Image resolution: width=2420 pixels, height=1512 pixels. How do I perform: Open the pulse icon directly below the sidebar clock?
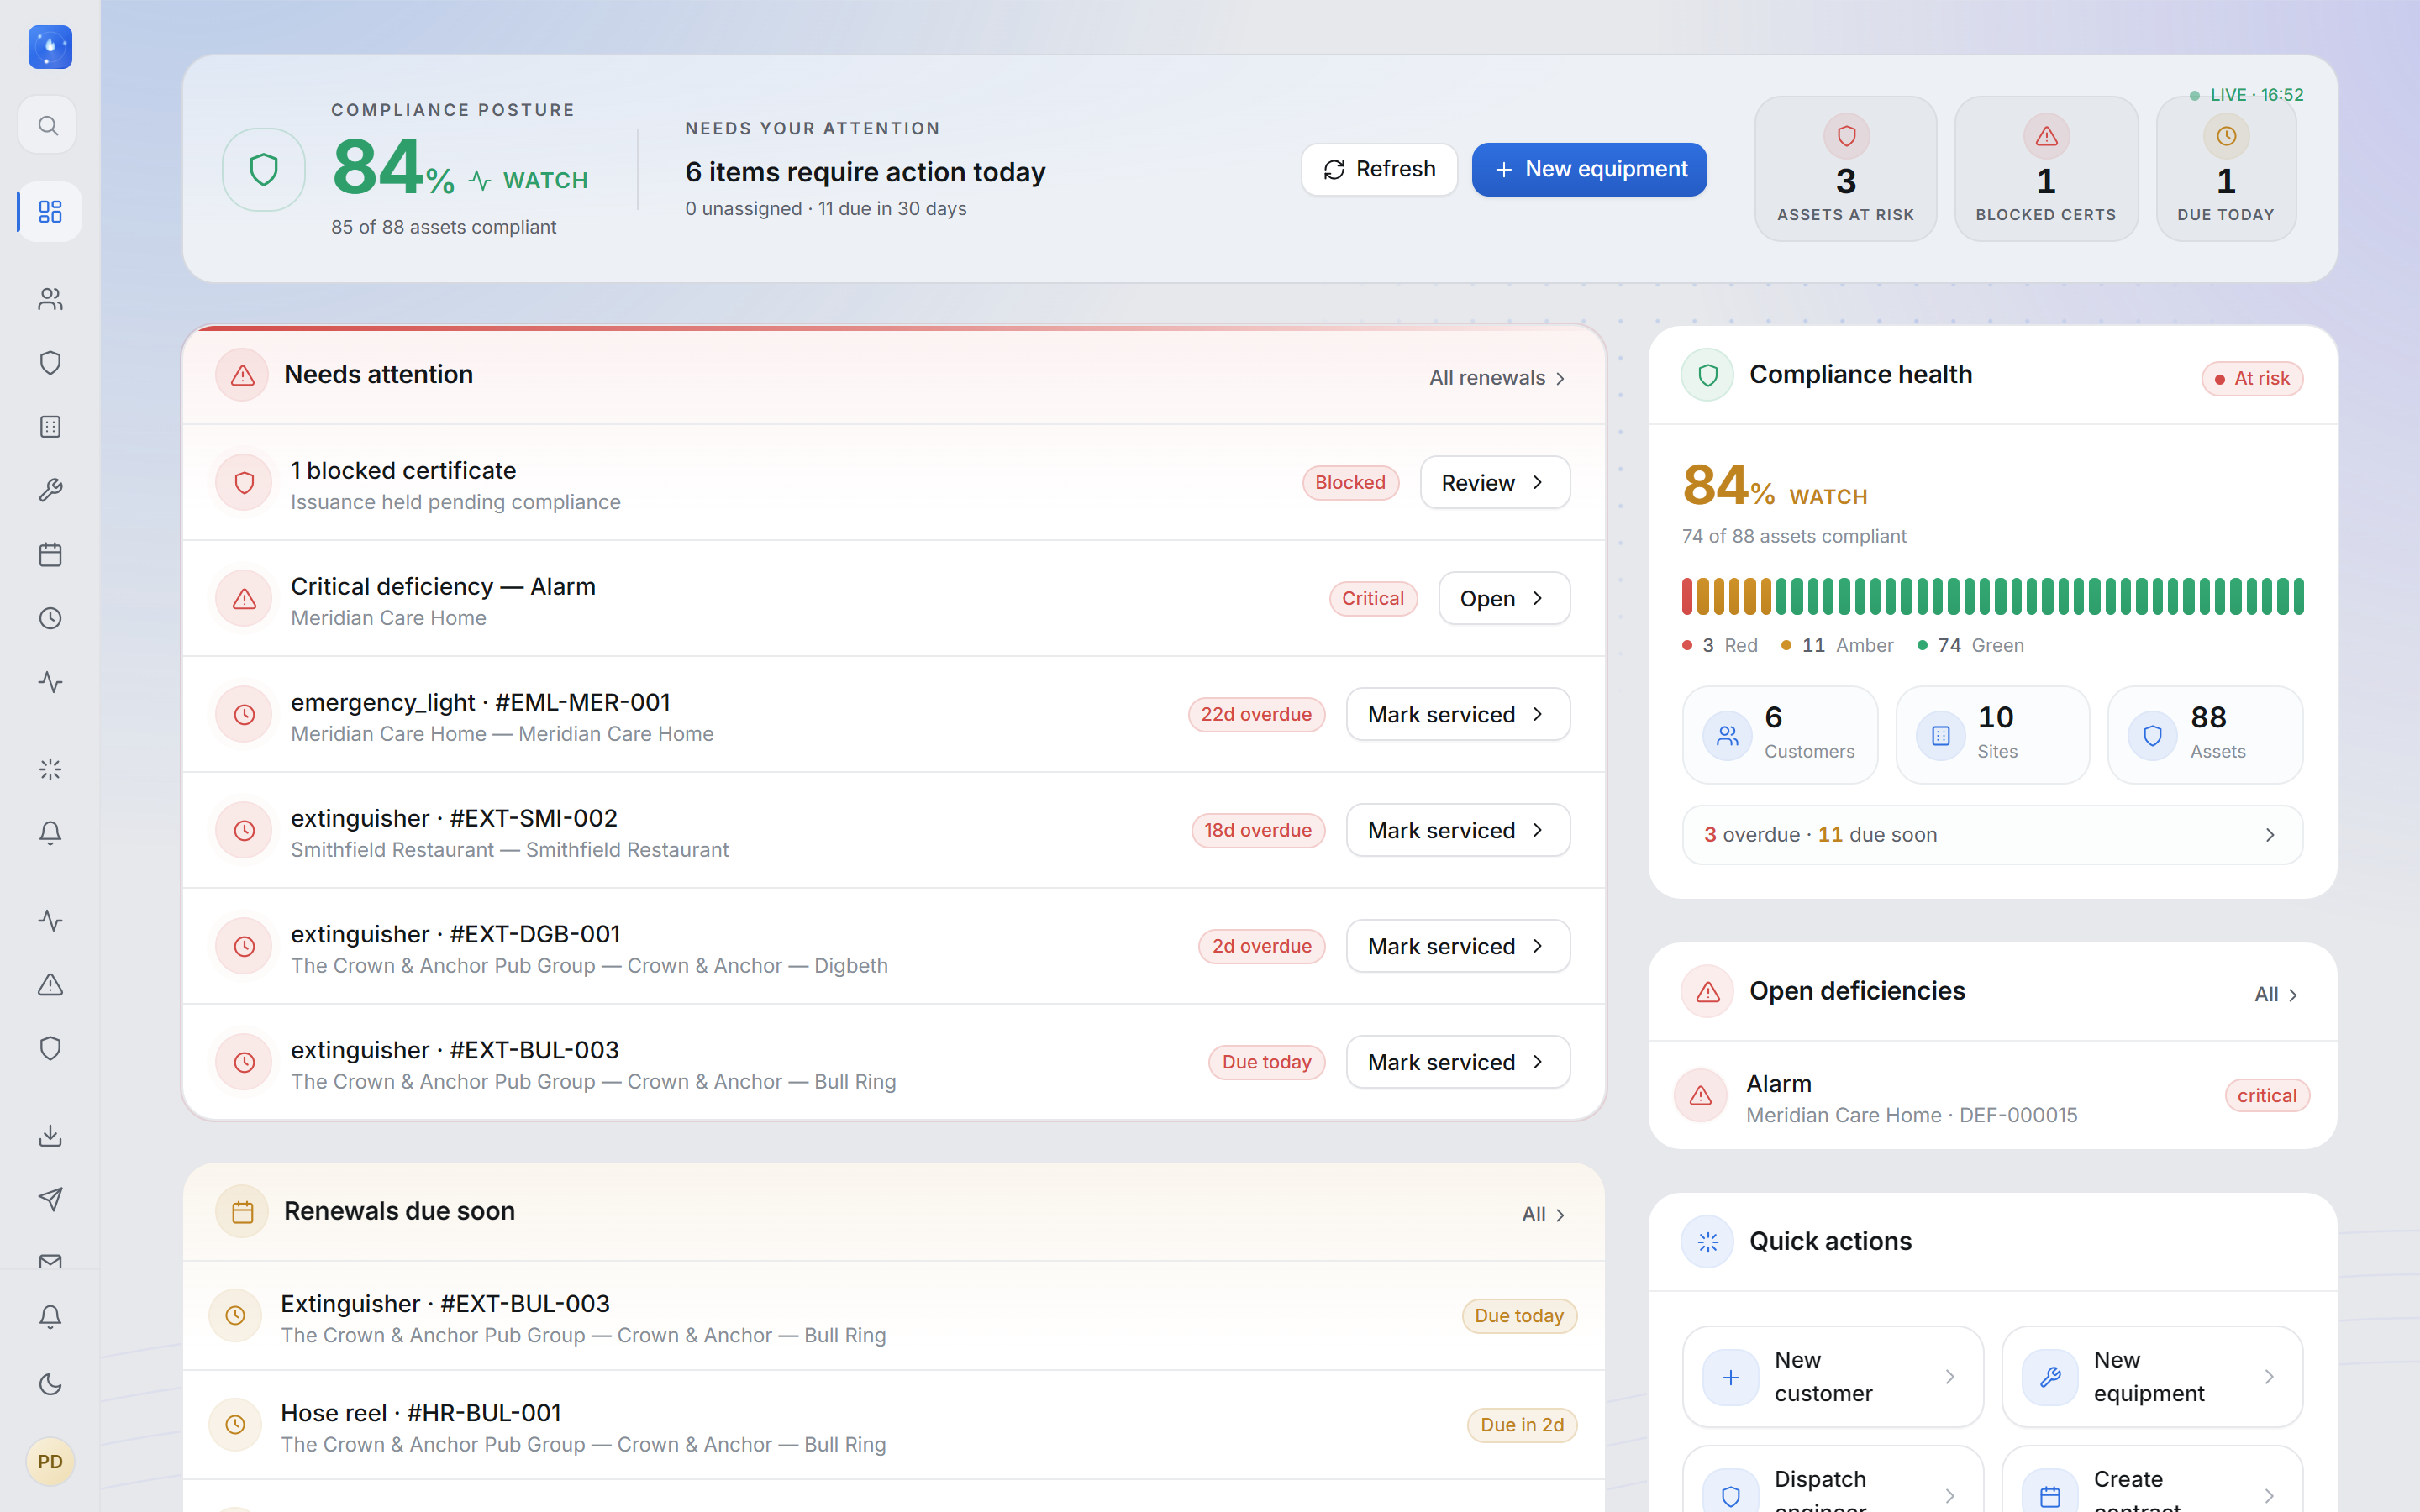tap(50, 682)
